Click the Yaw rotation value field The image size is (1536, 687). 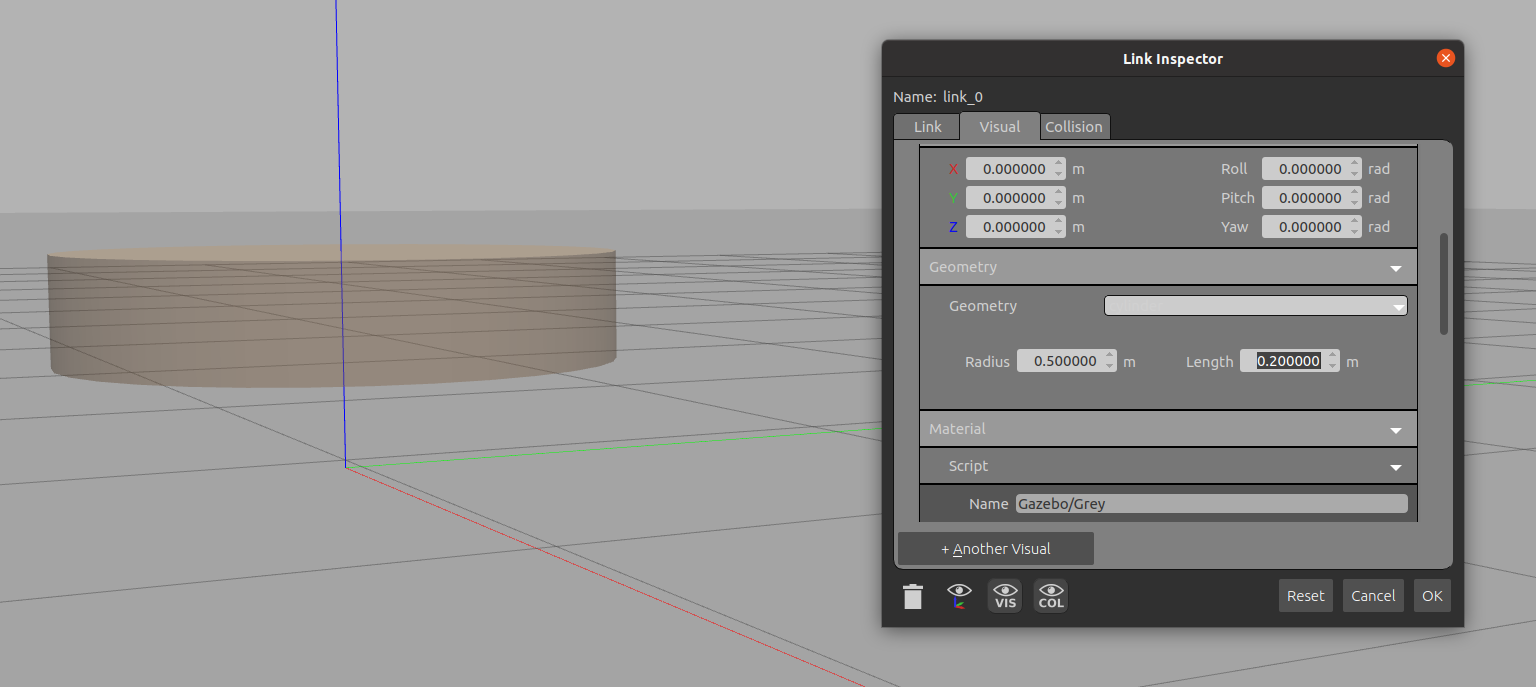point(1304,227)
